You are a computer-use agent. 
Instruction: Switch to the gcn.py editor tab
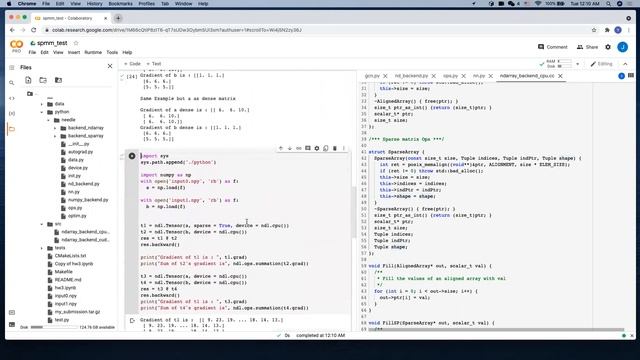tap(372, 76)
